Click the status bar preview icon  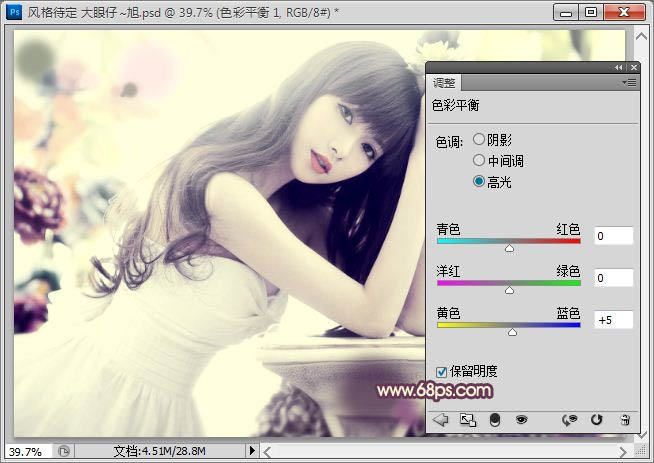(x=64, y=451)
